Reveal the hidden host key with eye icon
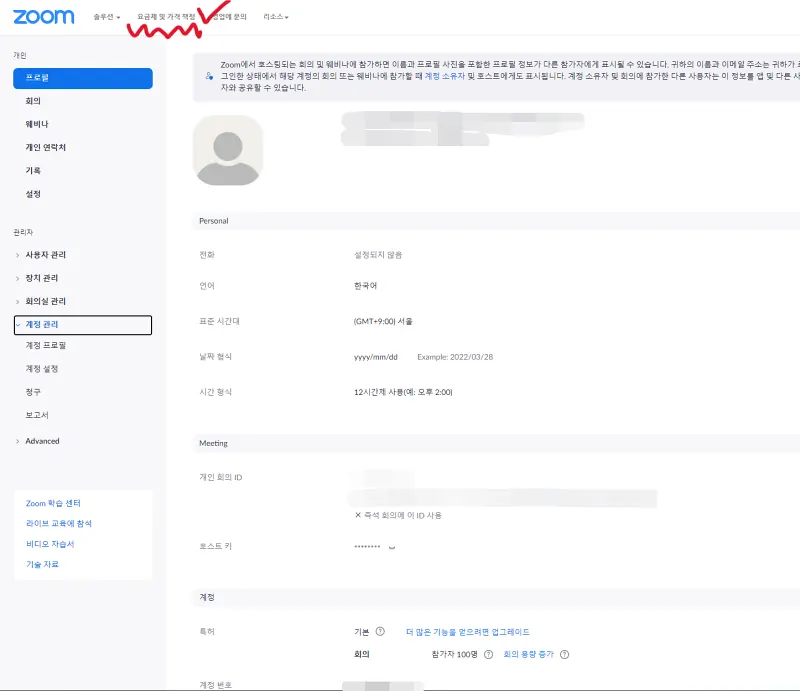The image size is (800, 691). pyautogui.click(x=392, y=547)
